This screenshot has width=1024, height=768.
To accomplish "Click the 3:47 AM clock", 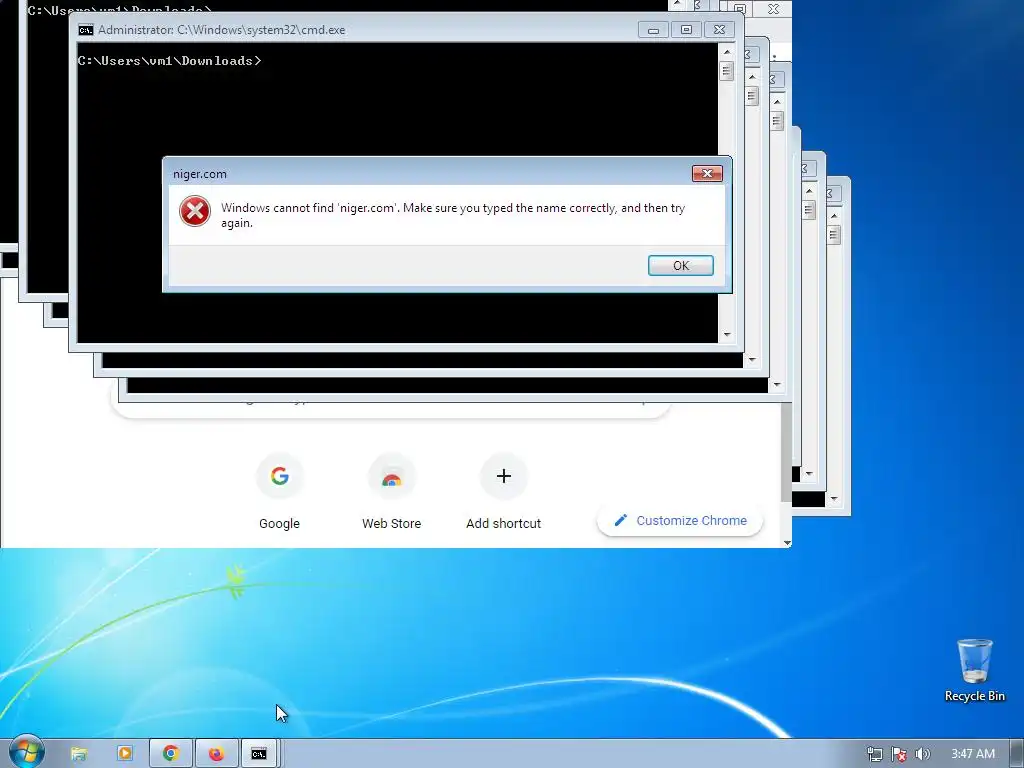I will point(973,754).
